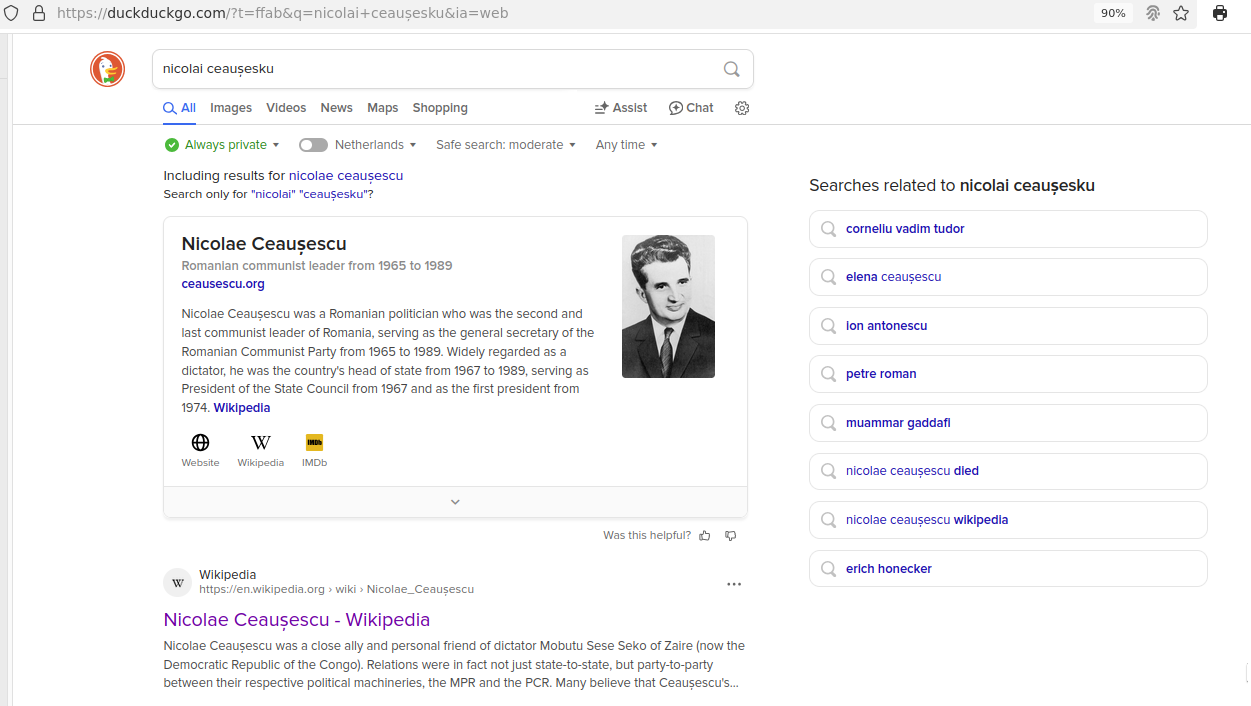Select related search nicolae ceaușescu wikipedia
Screen dimensions: 1251x706
(1008, 520)
